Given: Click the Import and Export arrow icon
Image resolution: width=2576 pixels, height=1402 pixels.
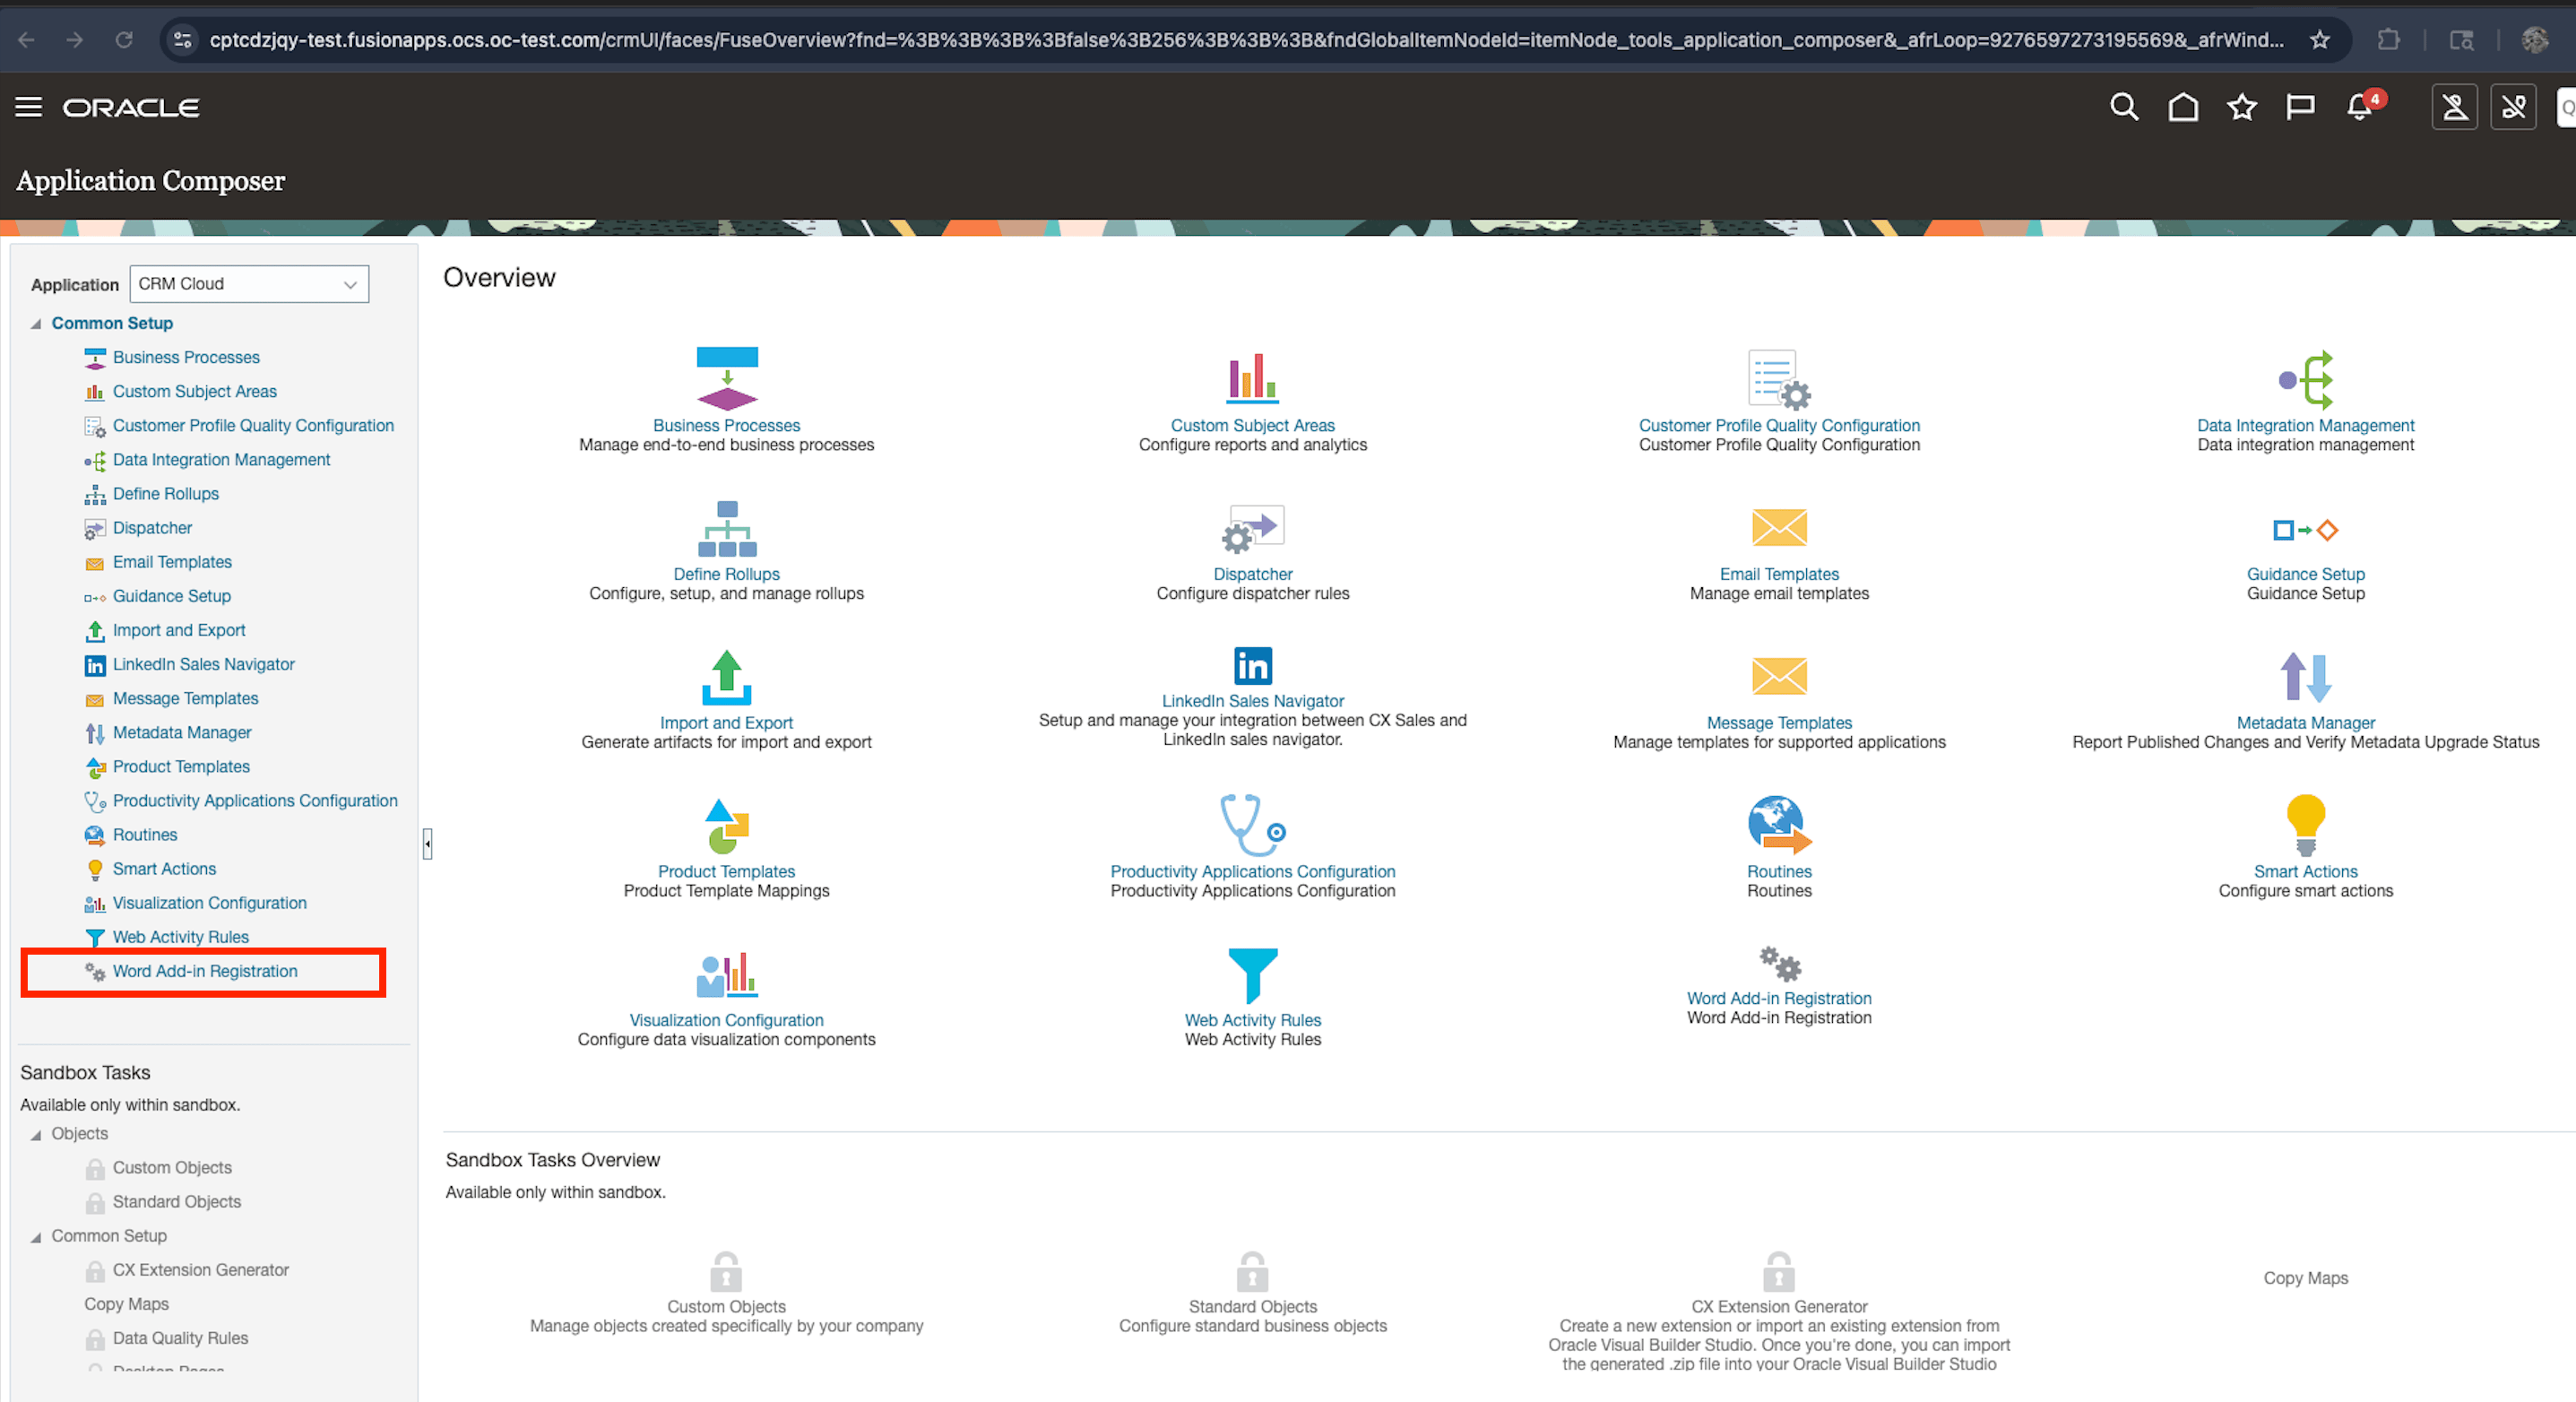Looking at the screenshot, I should tap(727, 678).
